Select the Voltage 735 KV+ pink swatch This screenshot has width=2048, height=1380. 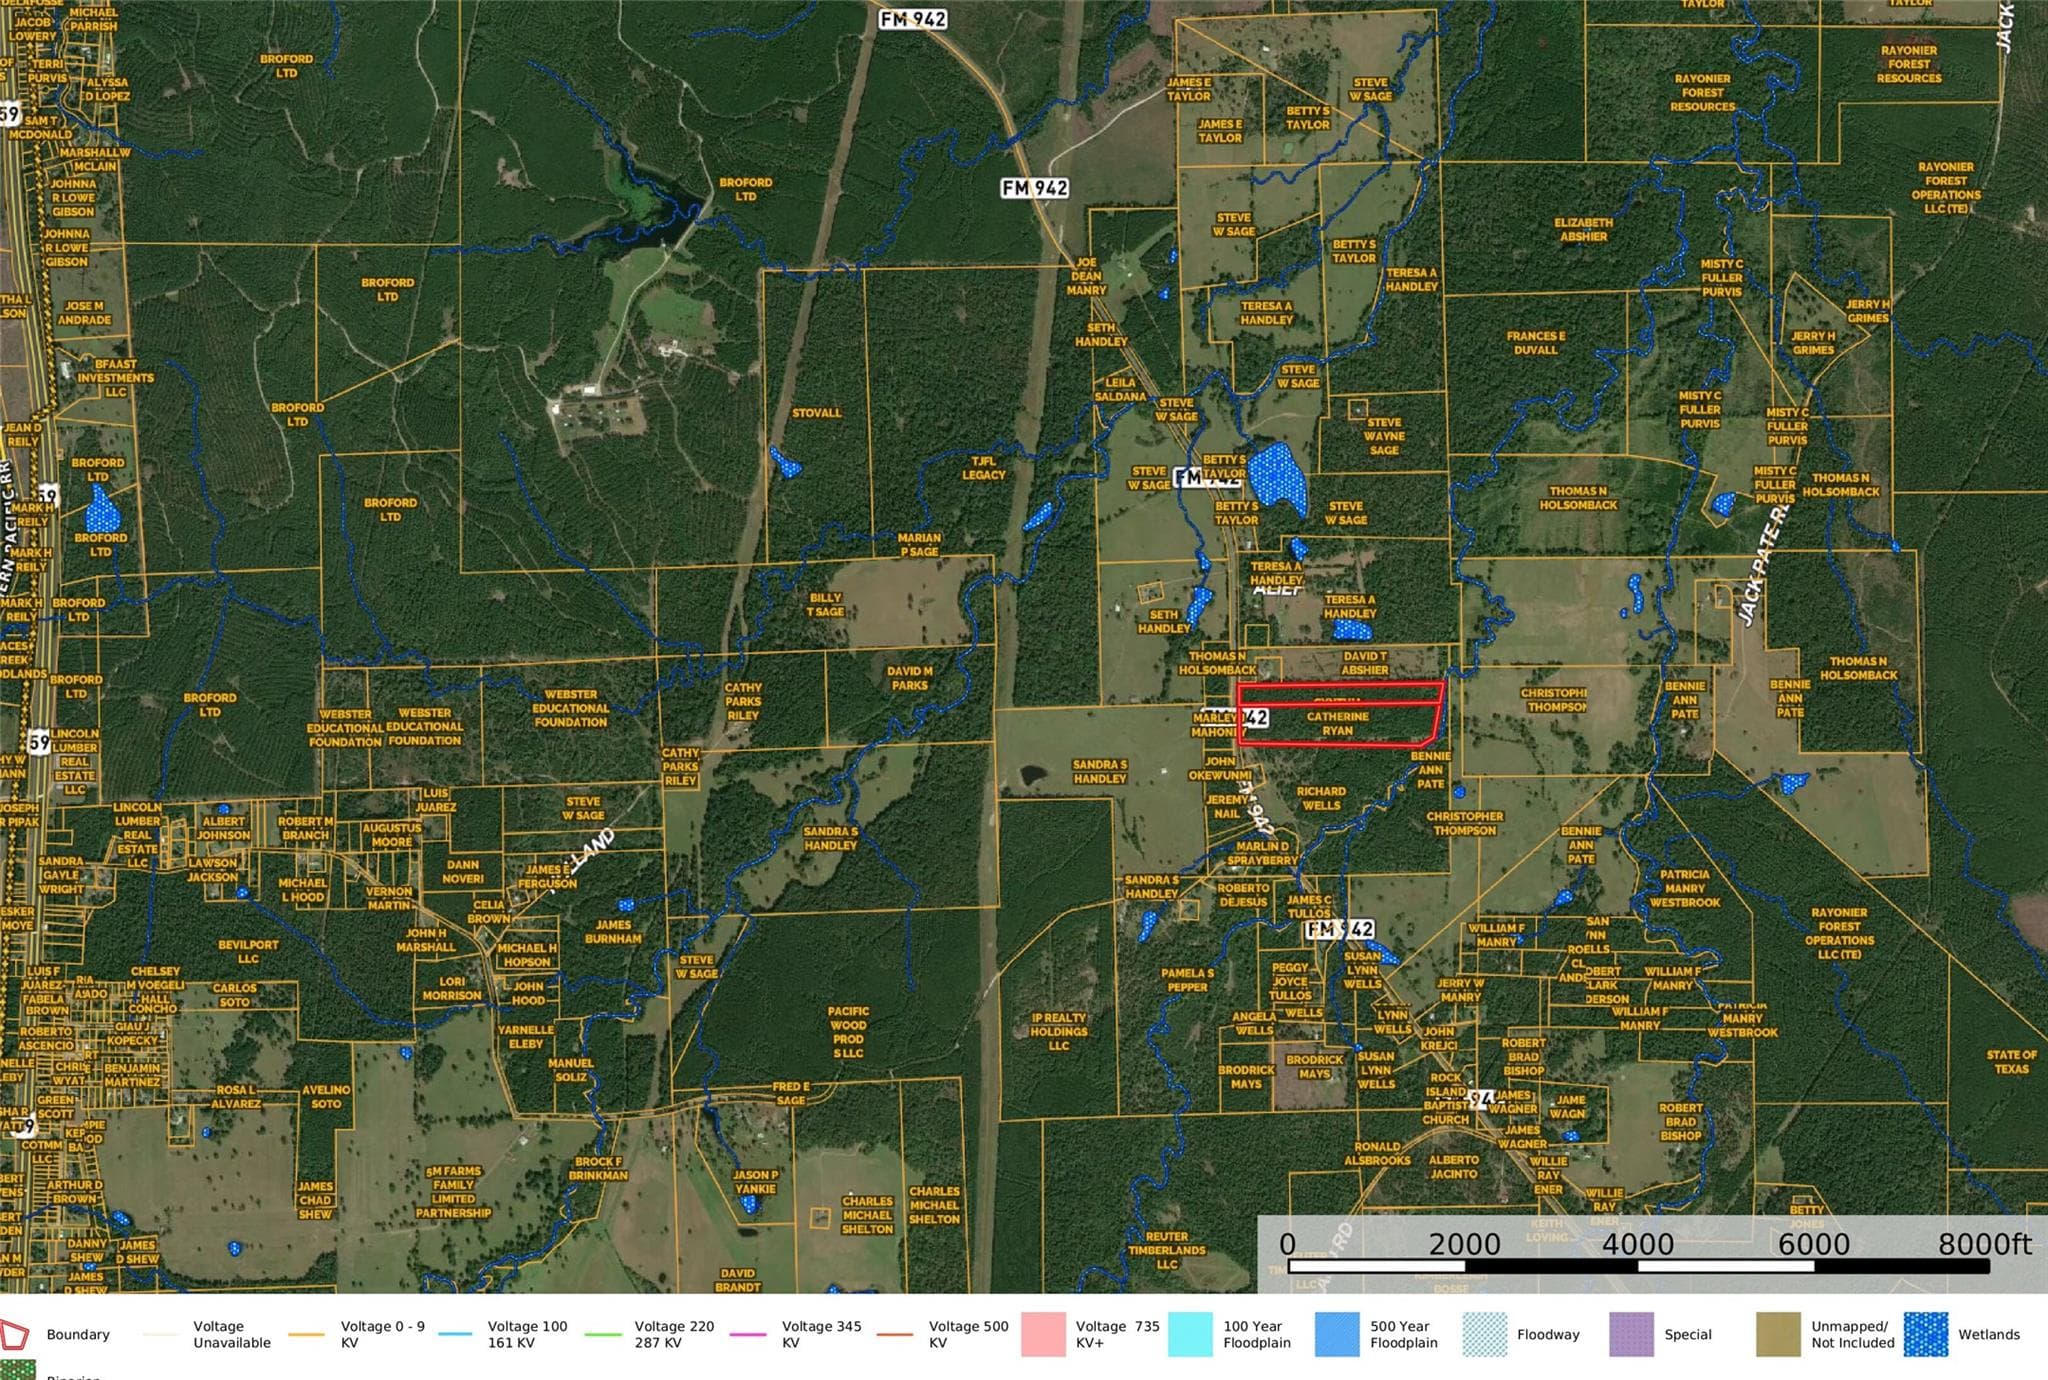pyautogui.click(x=1043, y=1334)
